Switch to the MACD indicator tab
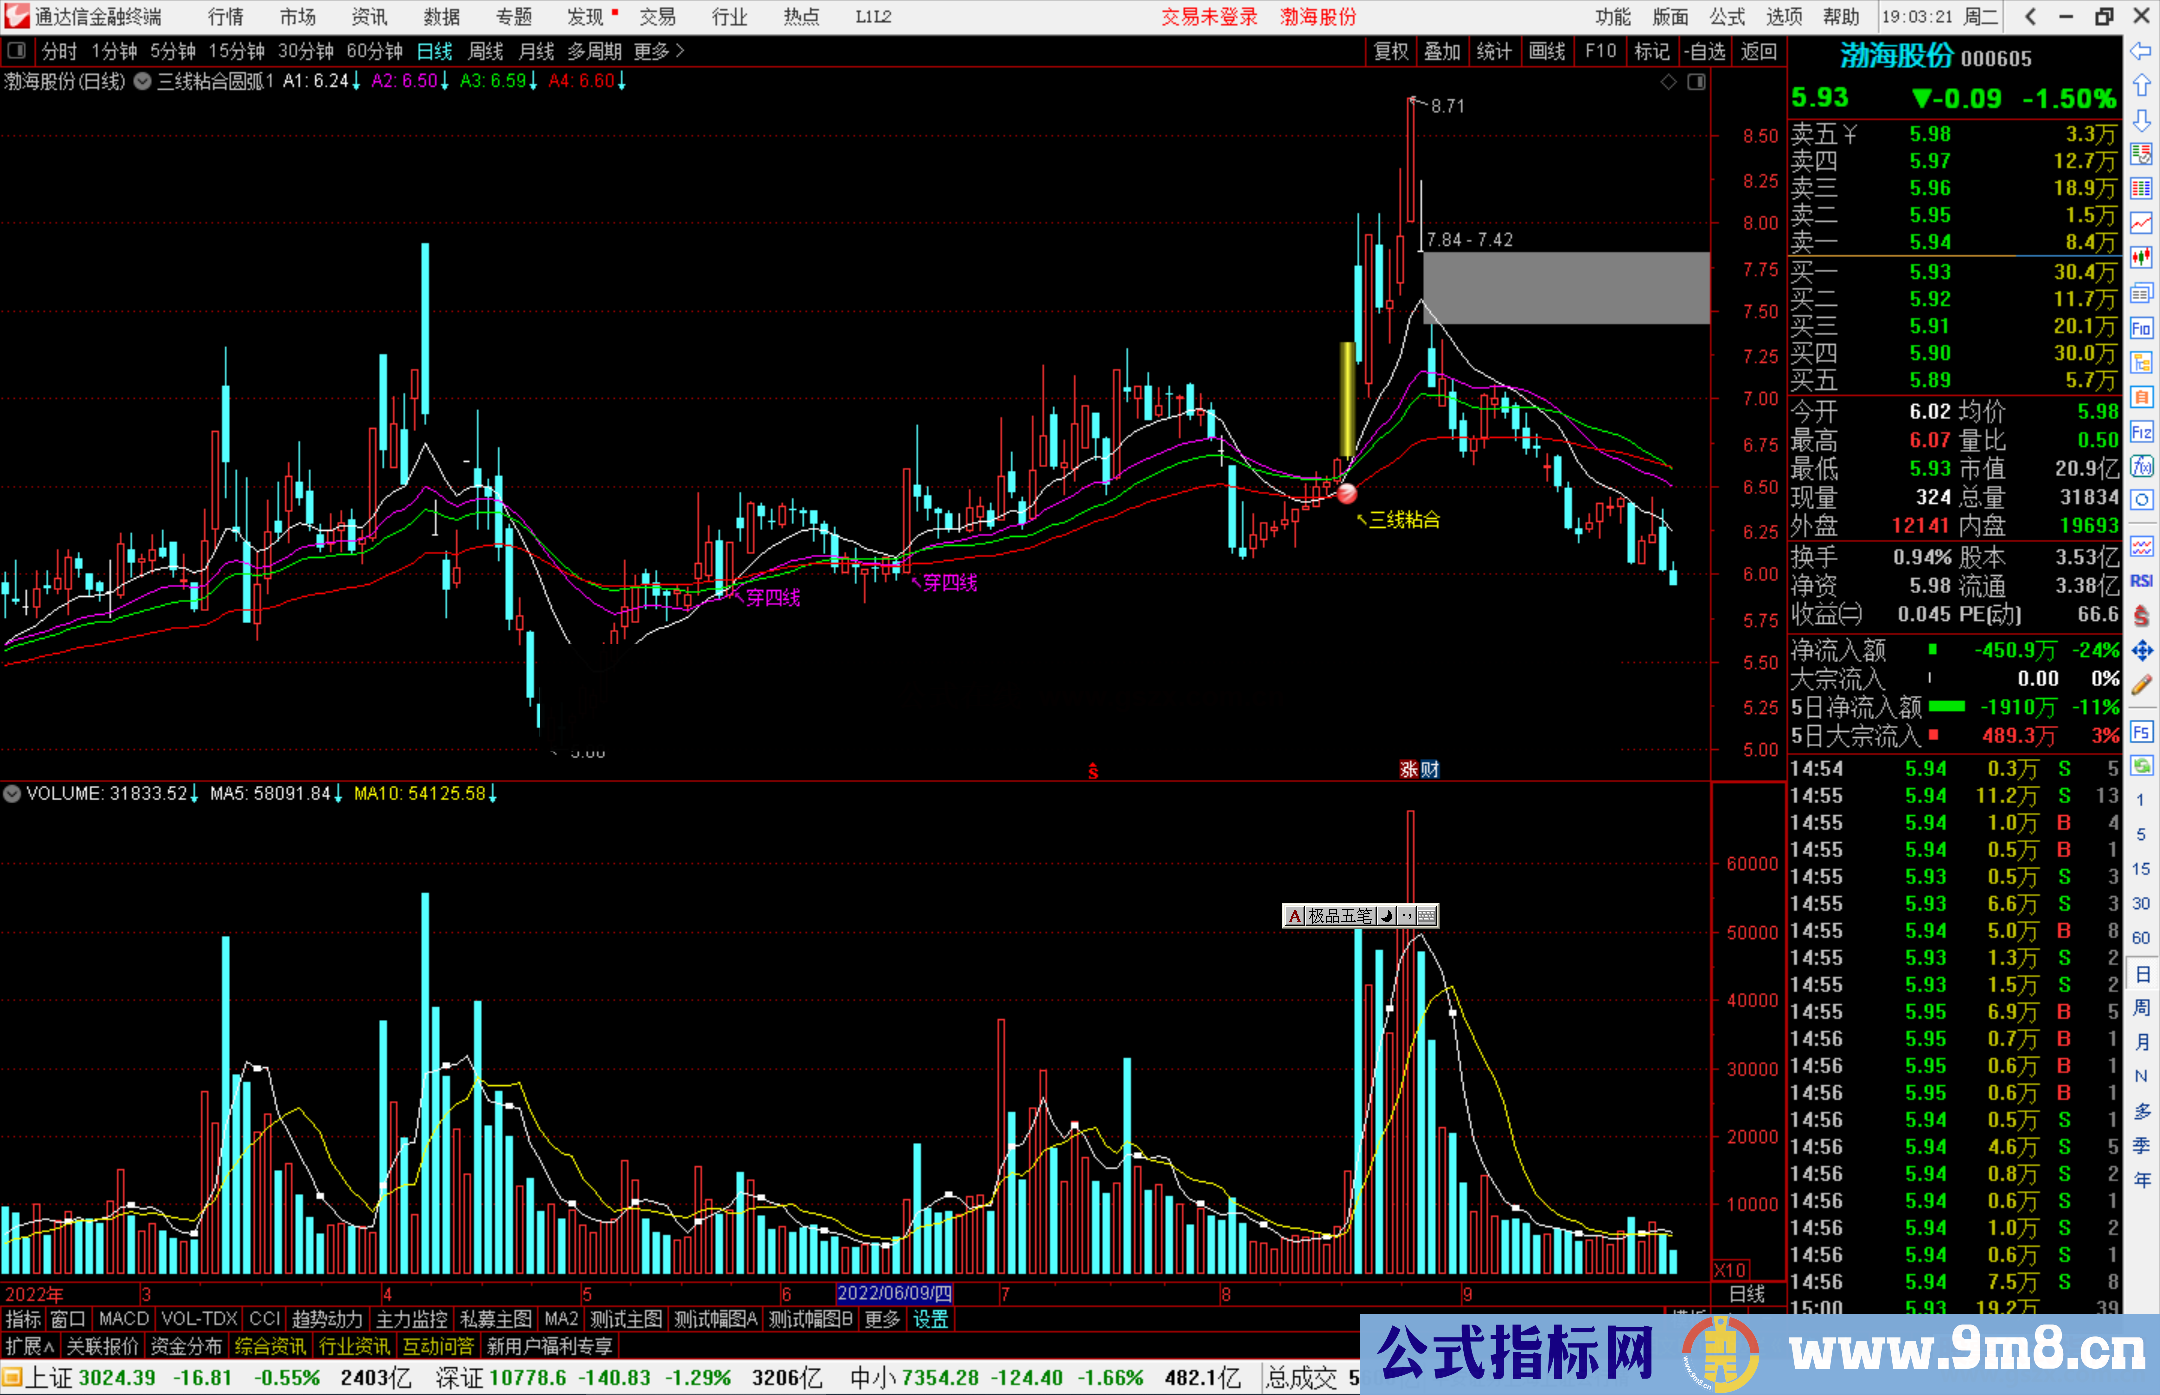This screenshot has height=1395, width=2160. pyautogui.click(x=123, y=1319)
